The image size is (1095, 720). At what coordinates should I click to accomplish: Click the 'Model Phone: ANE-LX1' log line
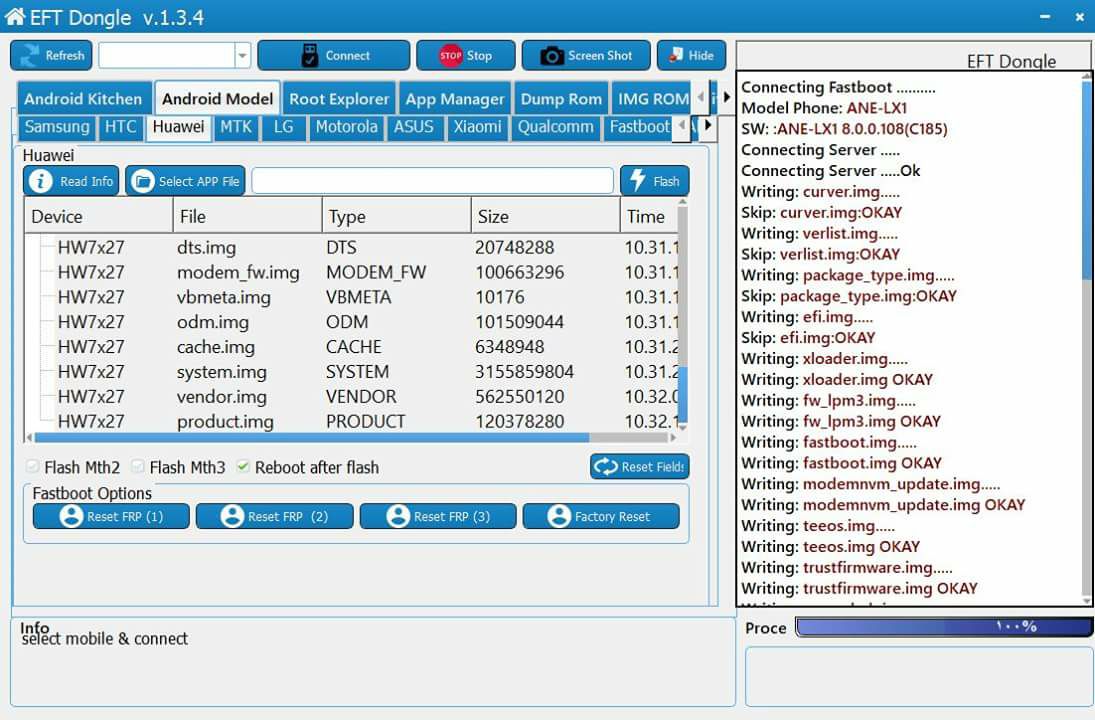pos(824,108)
